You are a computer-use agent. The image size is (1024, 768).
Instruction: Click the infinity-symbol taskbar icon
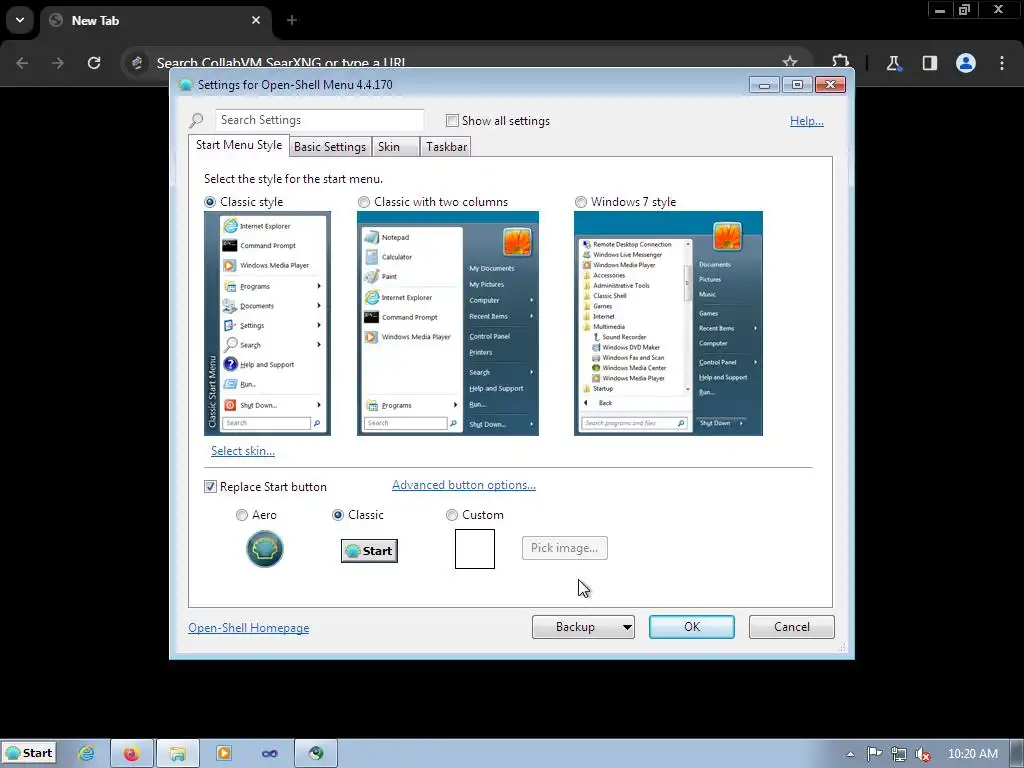pyautogui.click(x=270, y=754)
